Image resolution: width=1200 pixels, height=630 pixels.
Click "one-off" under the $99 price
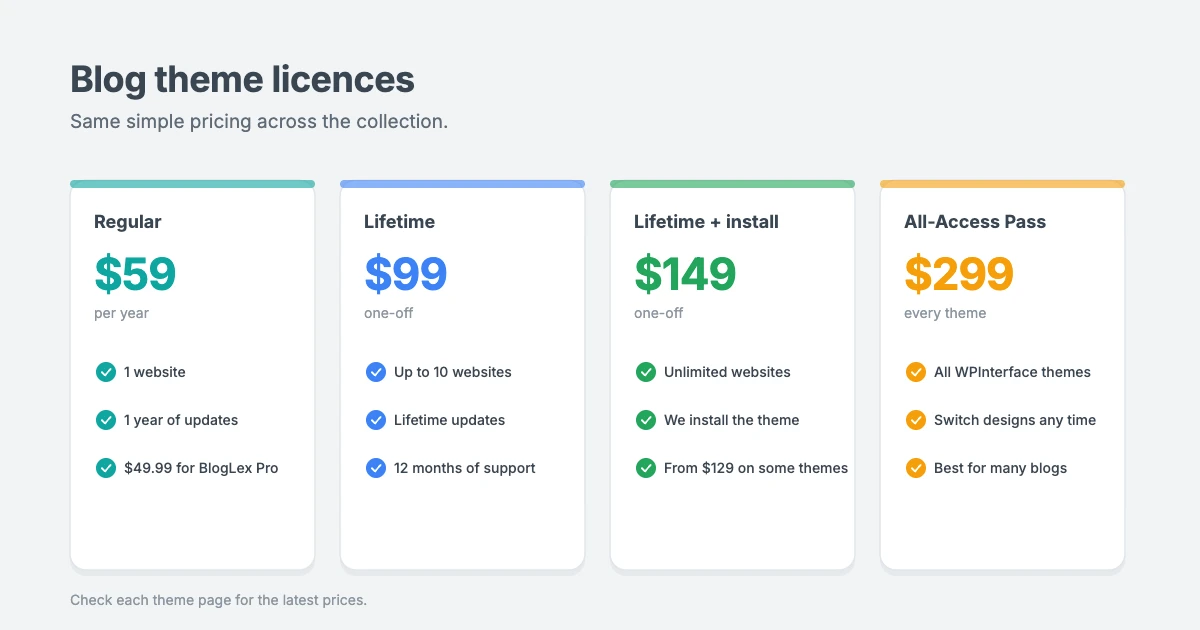pyautogui.click(x=388, y=313)
